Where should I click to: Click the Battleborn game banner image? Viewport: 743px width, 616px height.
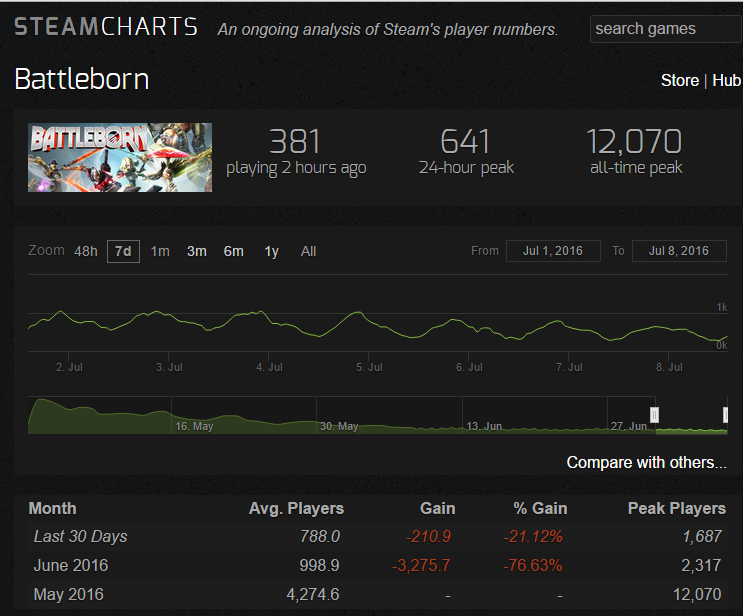[120, 157]
